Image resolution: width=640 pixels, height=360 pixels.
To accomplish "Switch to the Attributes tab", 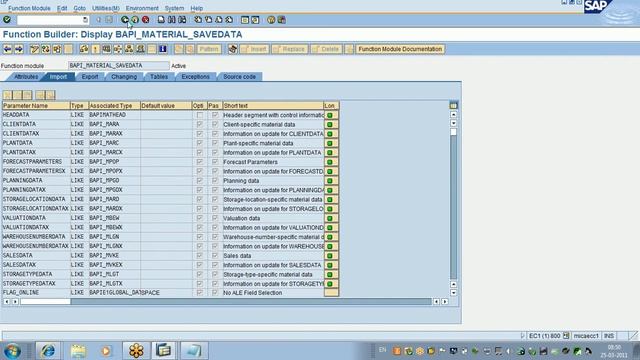I will click(26, 77).
